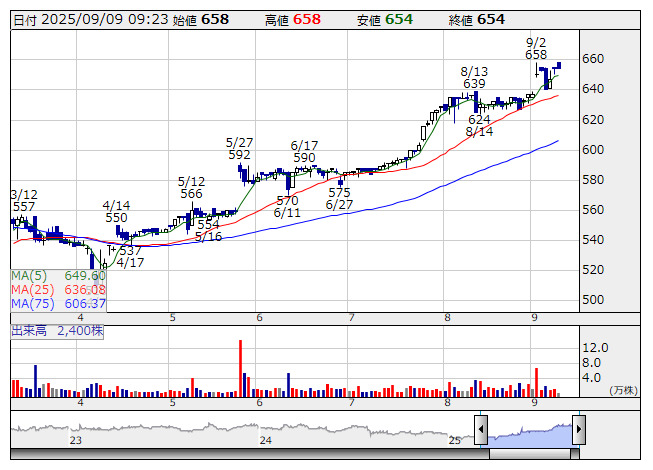Click the 9/2 658 peak annotation
The height and width of the screenshot is (470, 653).
point(536,49)
